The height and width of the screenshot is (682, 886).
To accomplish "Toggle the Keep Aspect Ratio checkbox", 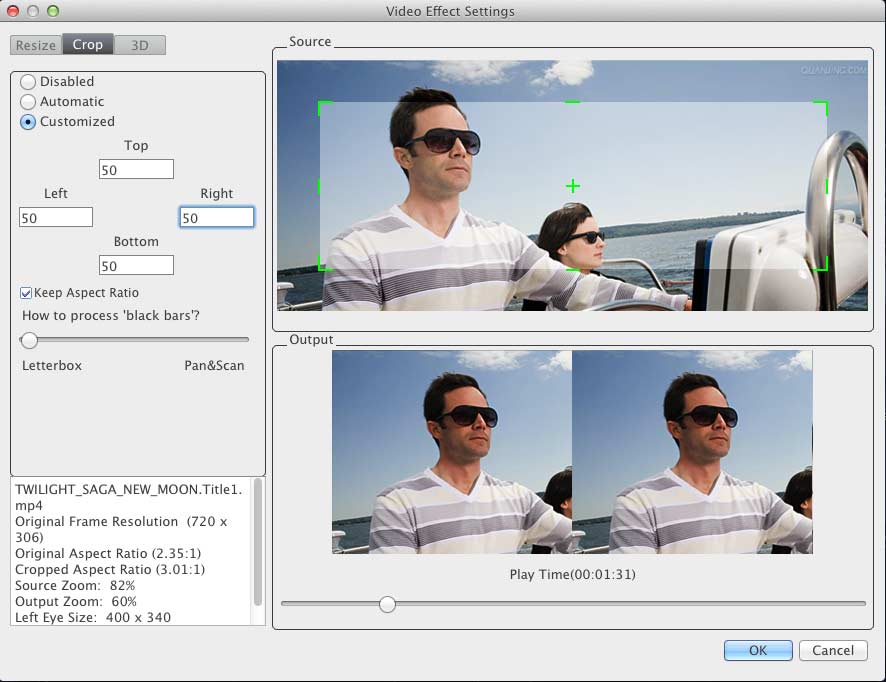I will pos(26,293).
